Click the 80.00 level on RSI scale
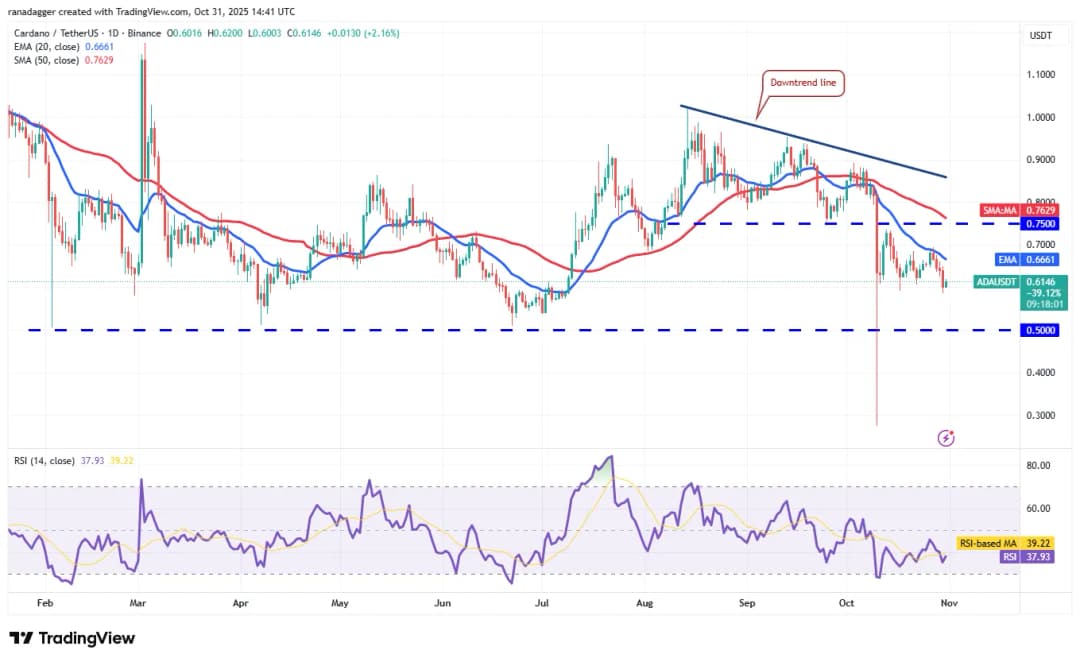Viewport: 1080px width, 662px height. [1038, 466]
